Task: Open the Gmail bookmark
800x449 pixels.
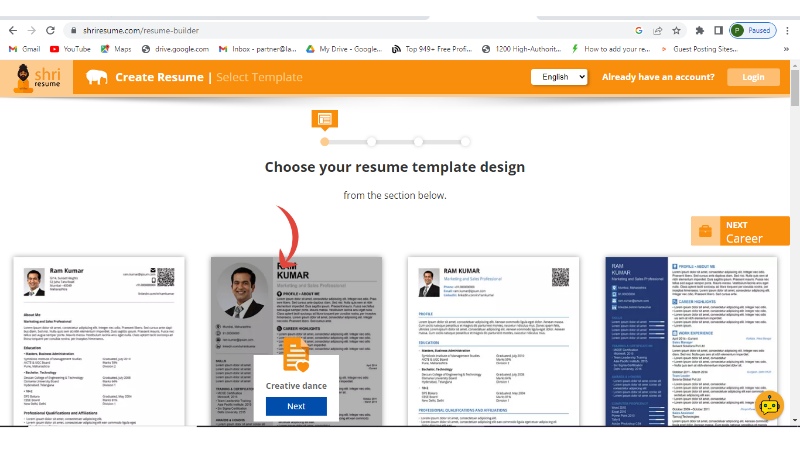Action: (24, 48)
